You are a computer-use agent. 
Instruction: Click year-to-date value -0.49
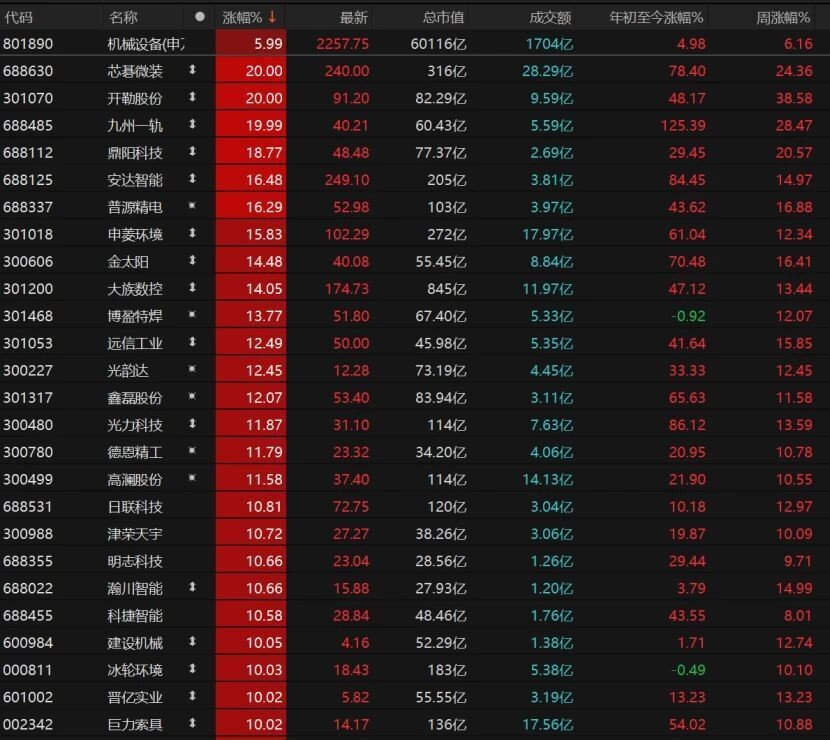[x=688, y=670]
